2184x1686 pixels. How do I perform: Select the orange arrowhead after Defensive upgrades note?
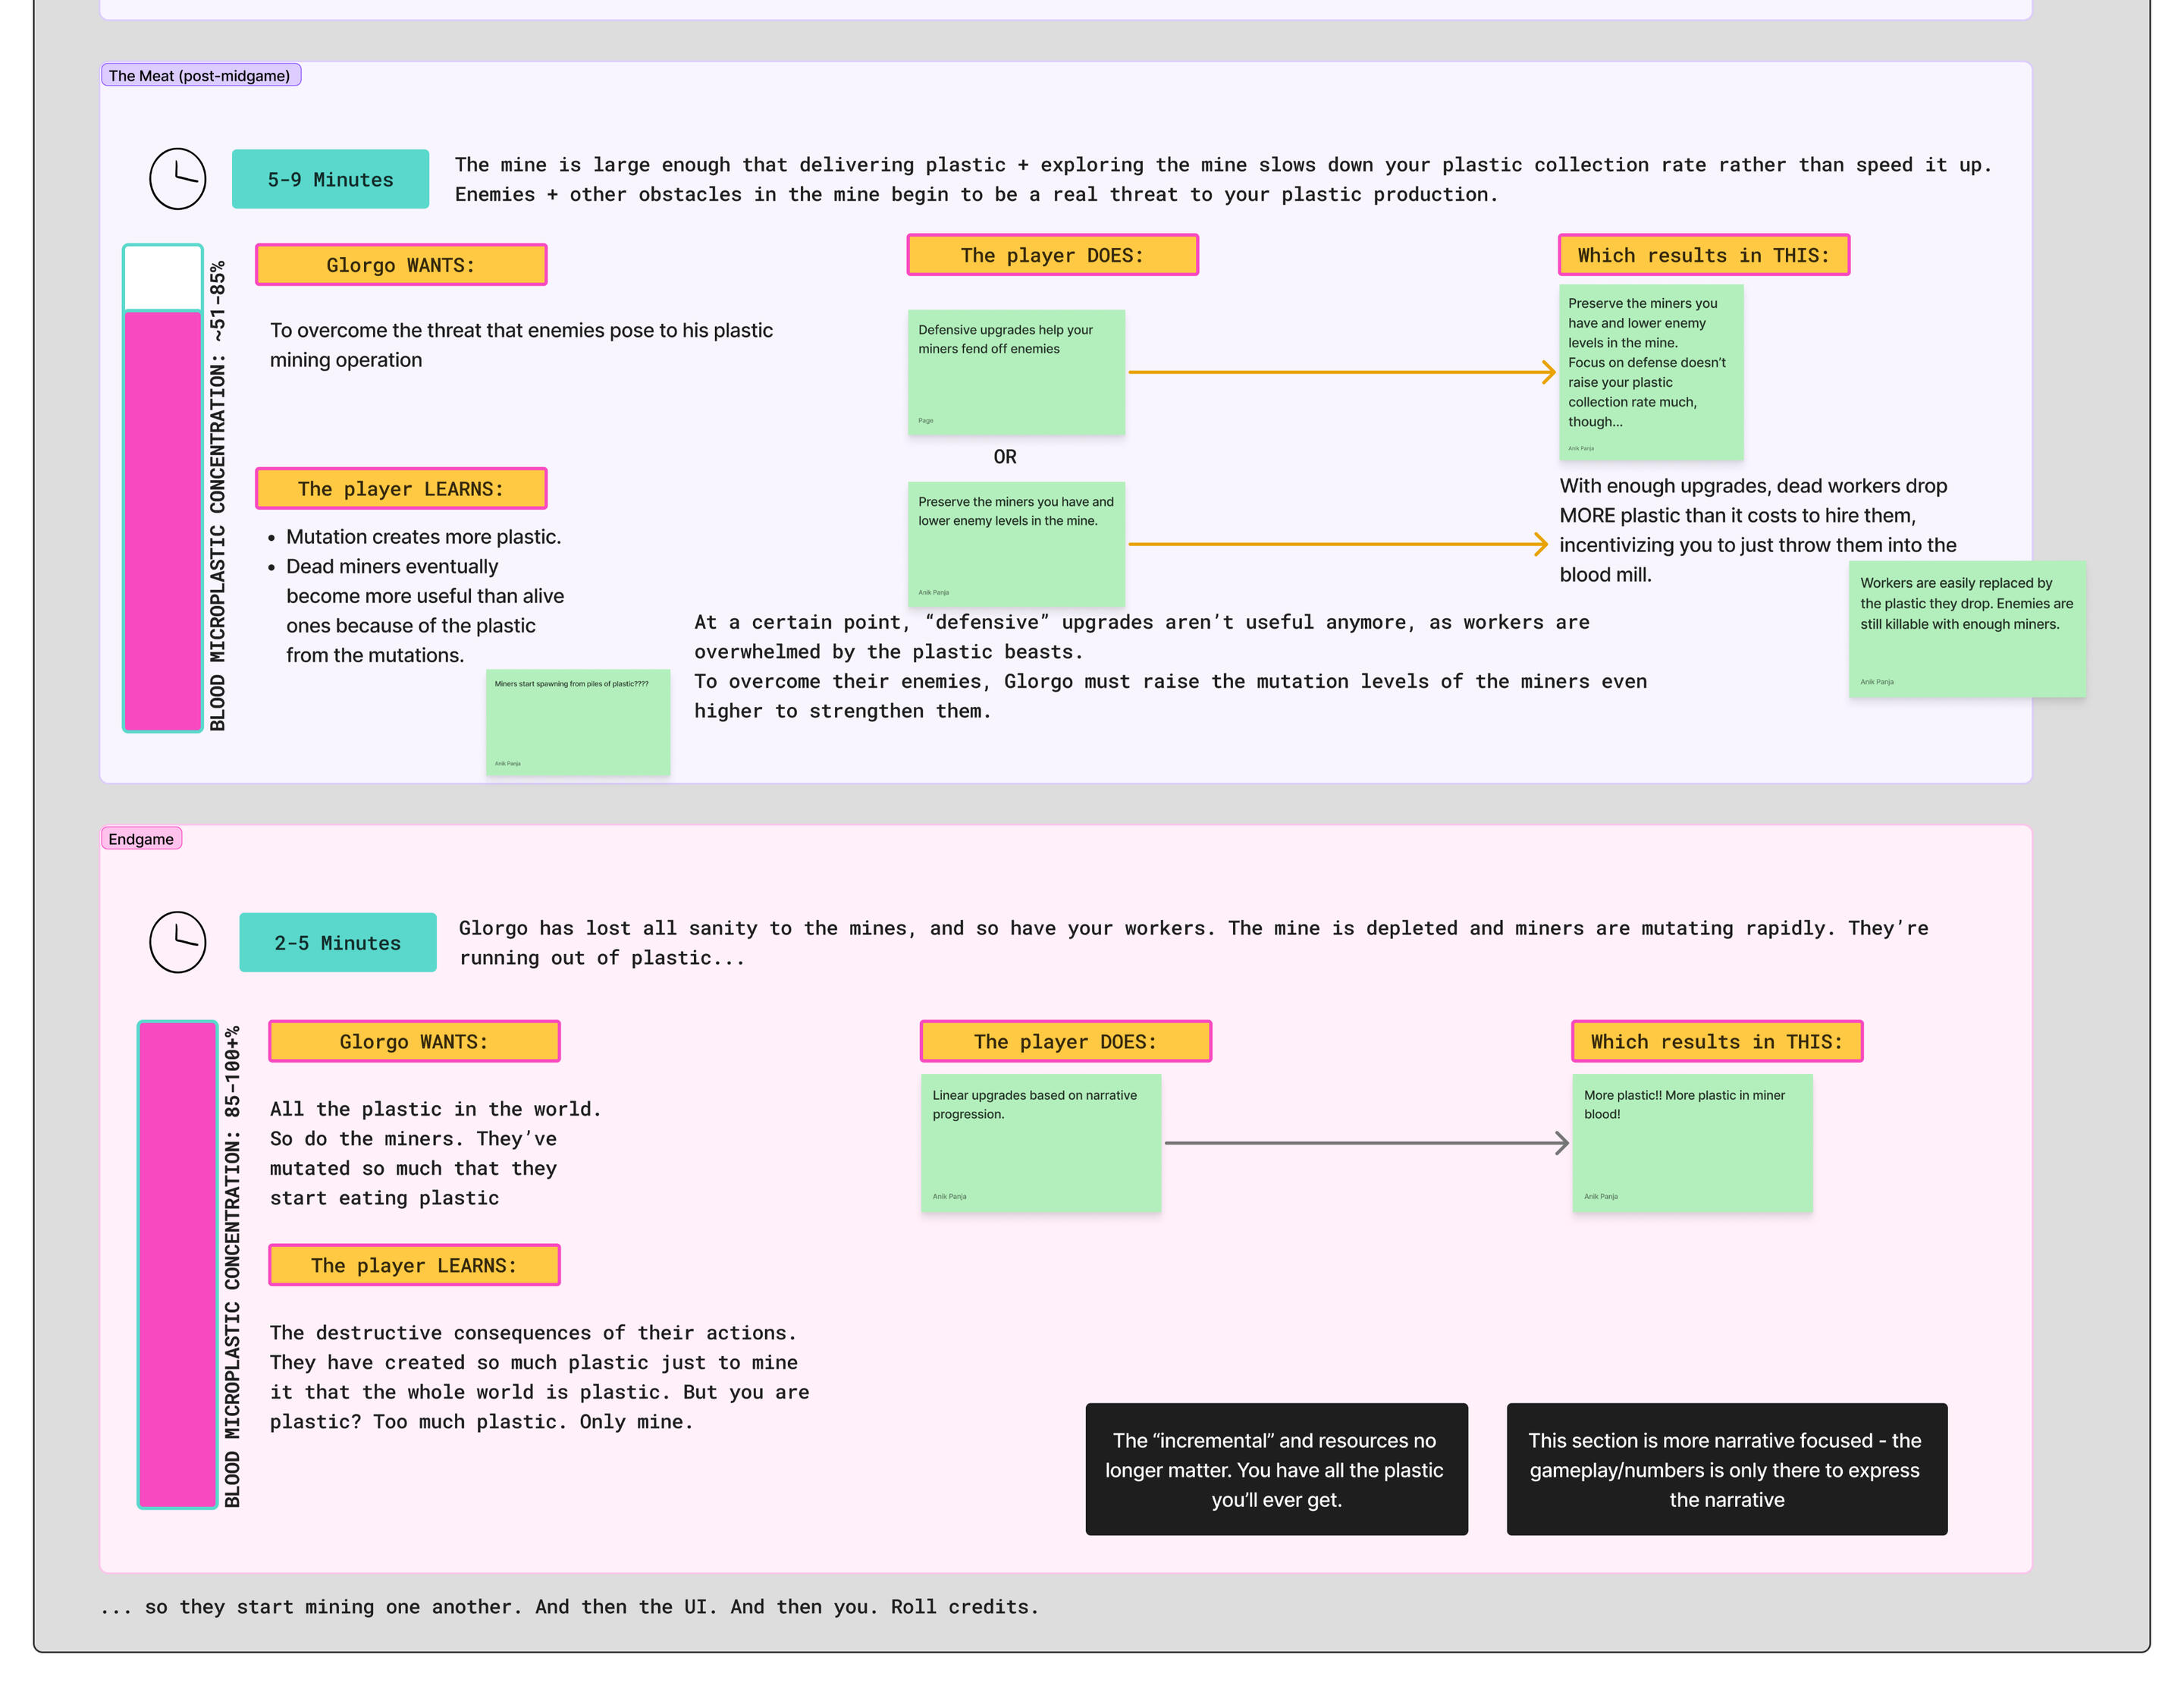click(1548, 372)
